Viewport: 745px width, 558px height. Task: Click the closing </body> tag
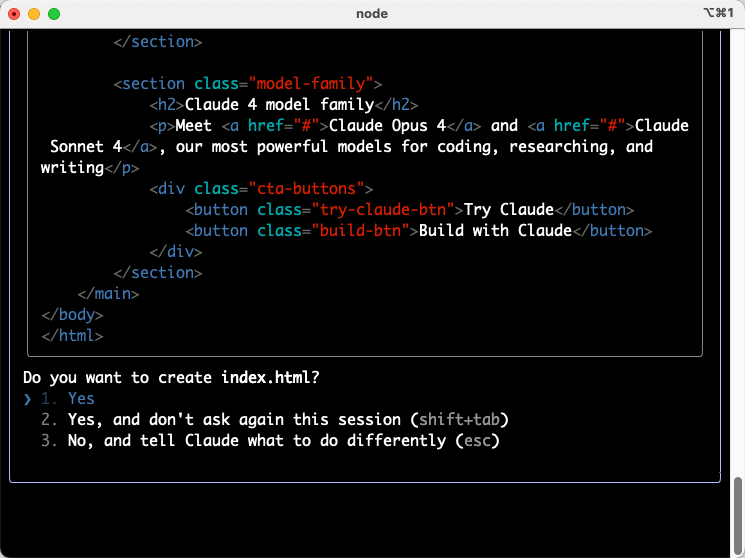tap(72, 315)
